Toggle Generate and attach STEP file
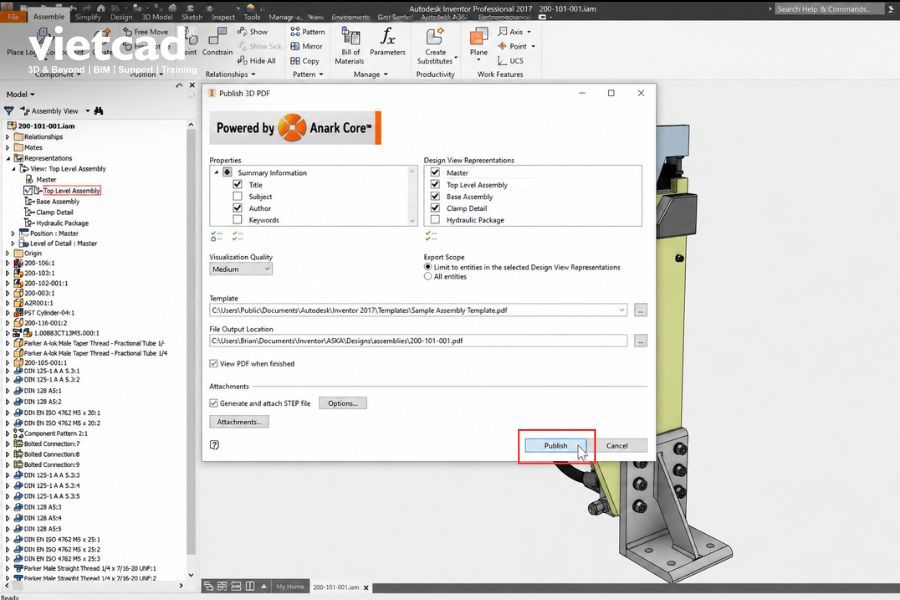This screenshot has height=600, width=900. pyautogui.click(x=214, y=403)
